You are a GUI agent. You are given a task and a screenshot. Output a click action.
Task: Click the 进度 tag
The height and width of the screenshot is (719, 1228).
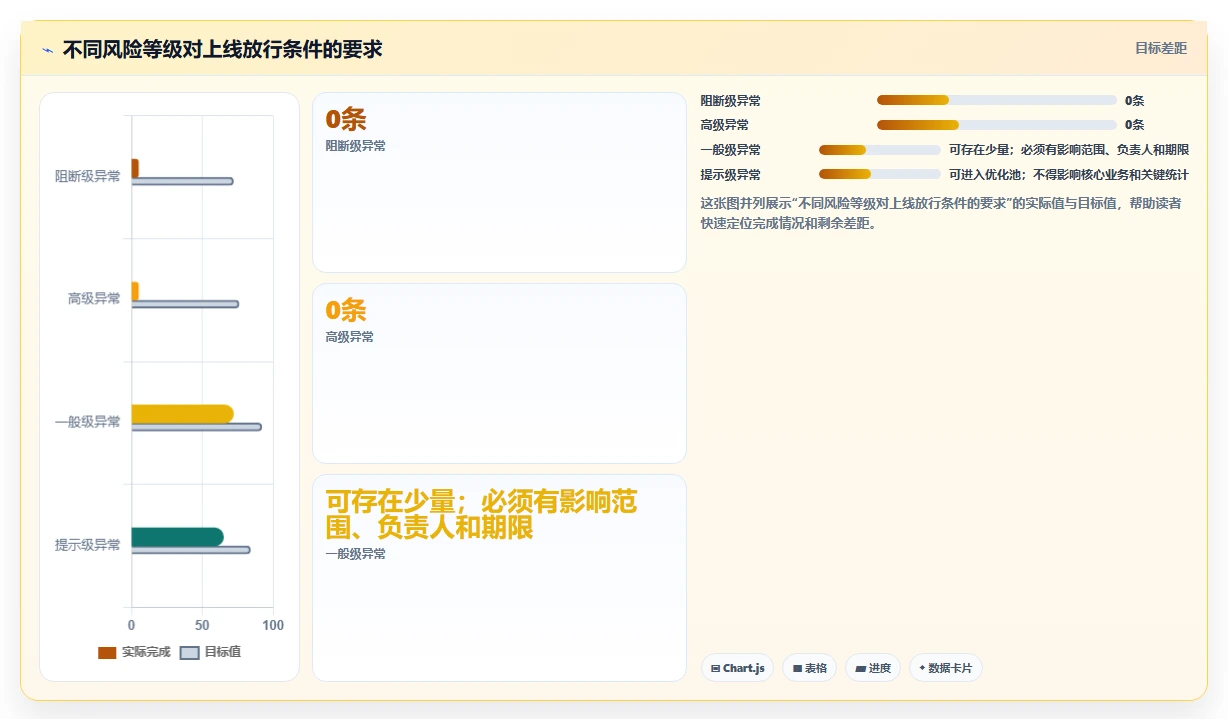(x=873, y=668)
